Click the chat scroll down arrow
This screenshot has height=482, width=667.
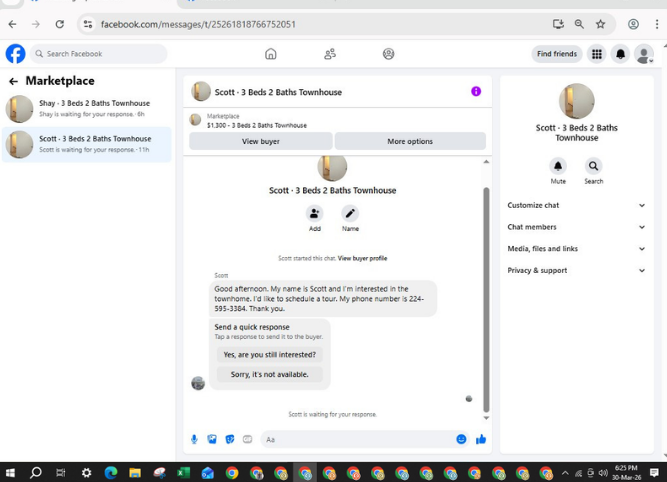(x=486, y=418)
